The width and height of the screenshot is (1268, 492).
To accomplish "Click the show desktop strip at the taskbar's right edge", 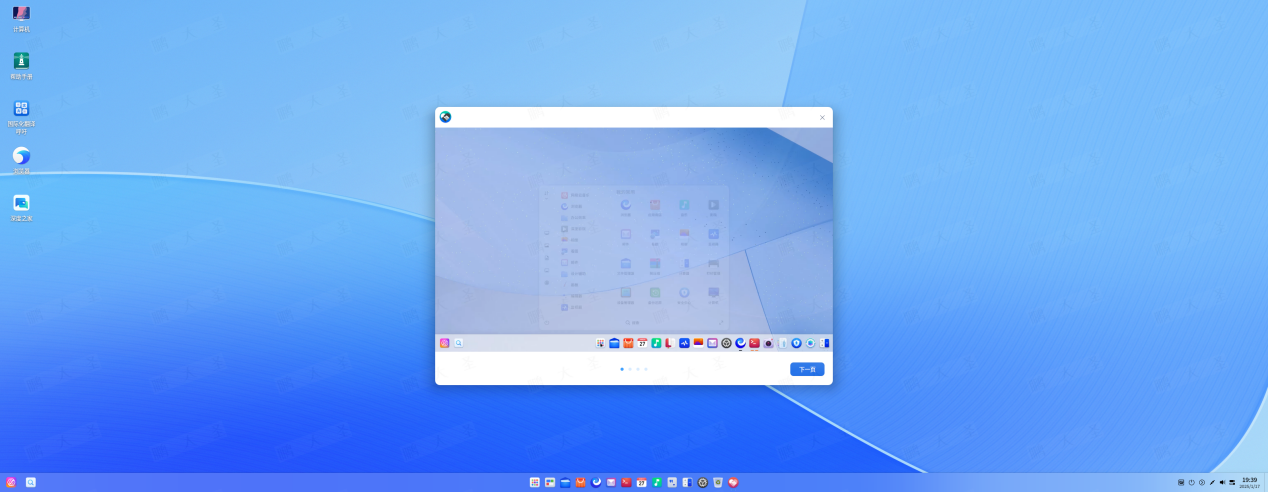I will (x=1266, y=482).
